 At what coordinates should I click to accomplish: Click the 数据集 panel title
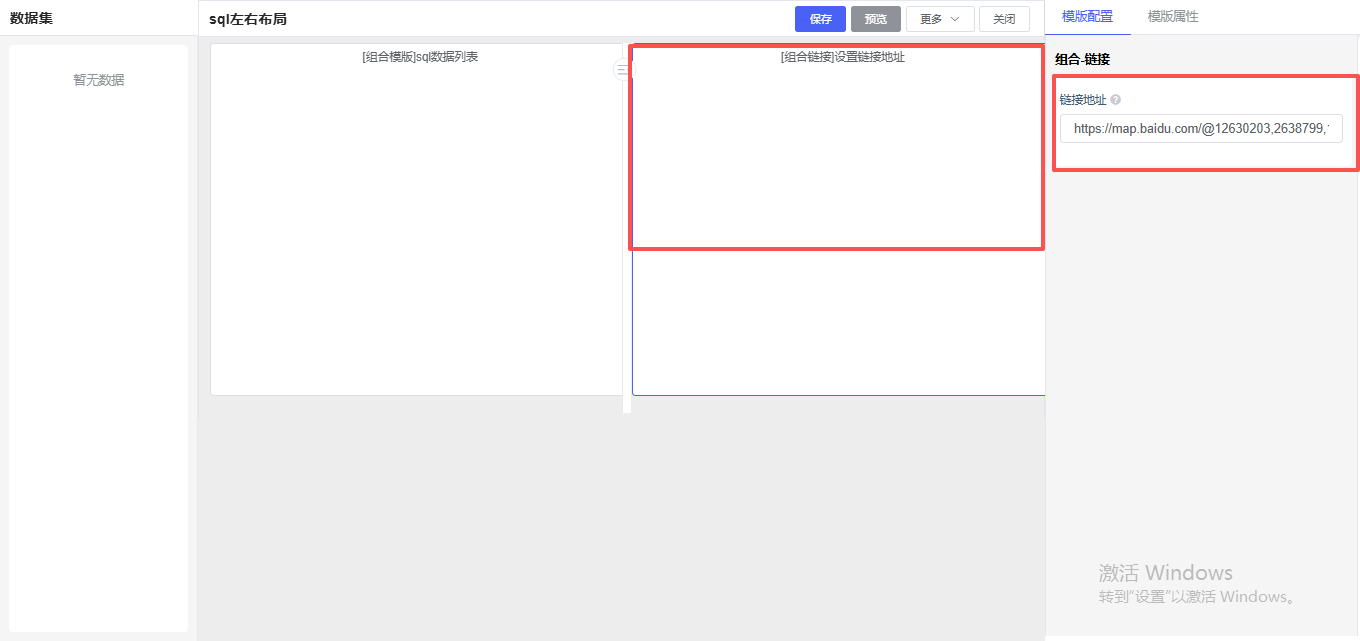[x=30, y=18]
